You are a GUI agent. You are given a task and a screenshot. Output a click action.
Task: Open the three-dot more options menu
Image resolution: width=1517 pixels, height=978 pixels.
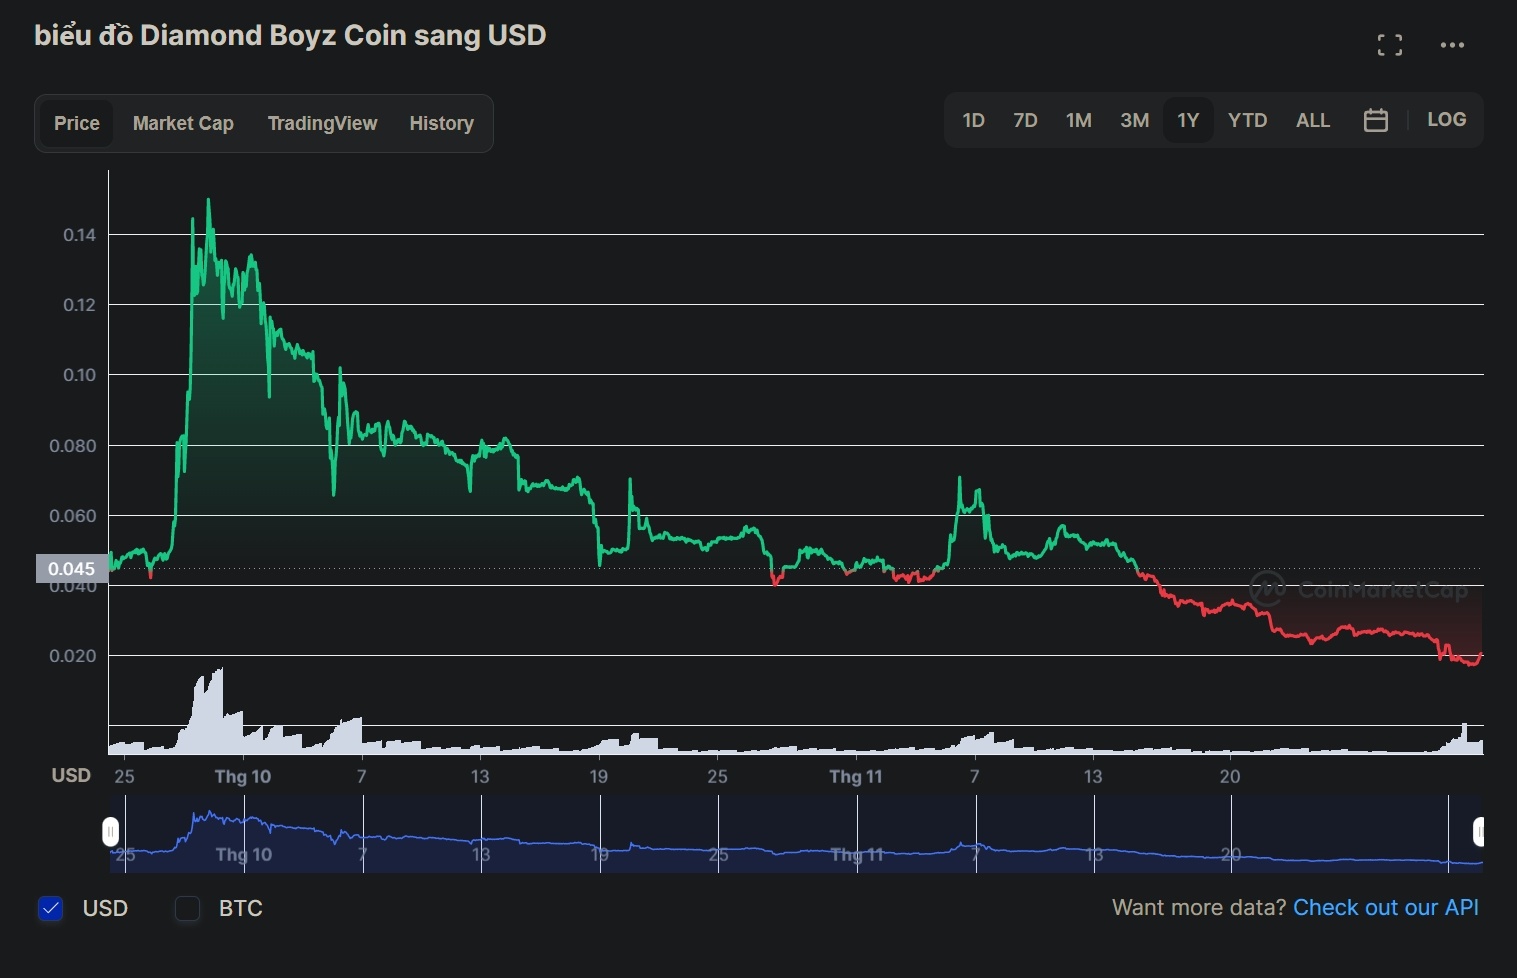[x=1452, y=45]
